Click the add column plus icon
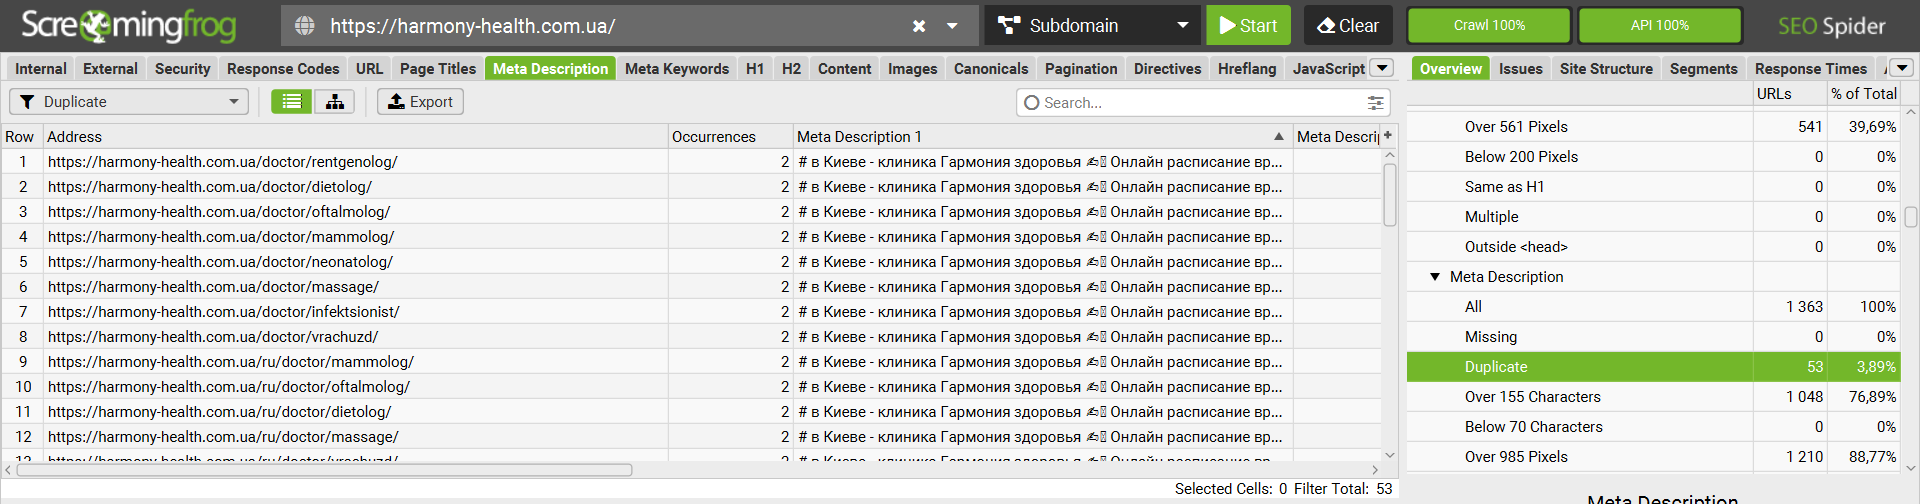 (x=1388, y=136)
